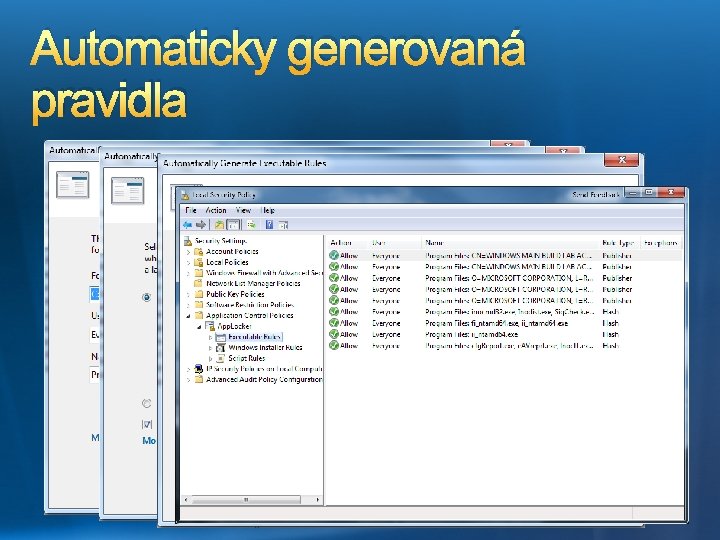Toggle the checkbox in the second wizard window
The height and width of the screenshot is (540, 720).
point(147,424)
